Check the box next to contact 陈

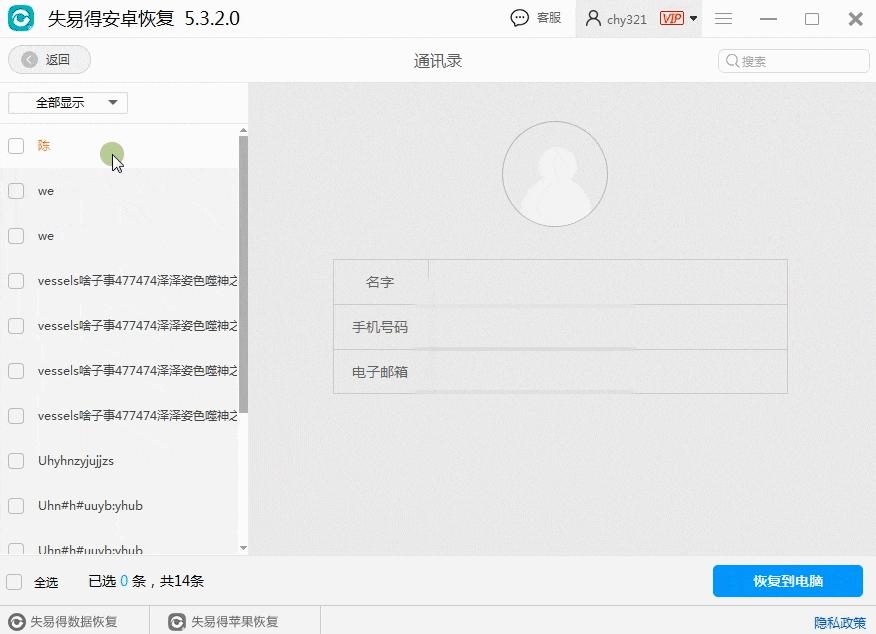(x=16, y=145)
